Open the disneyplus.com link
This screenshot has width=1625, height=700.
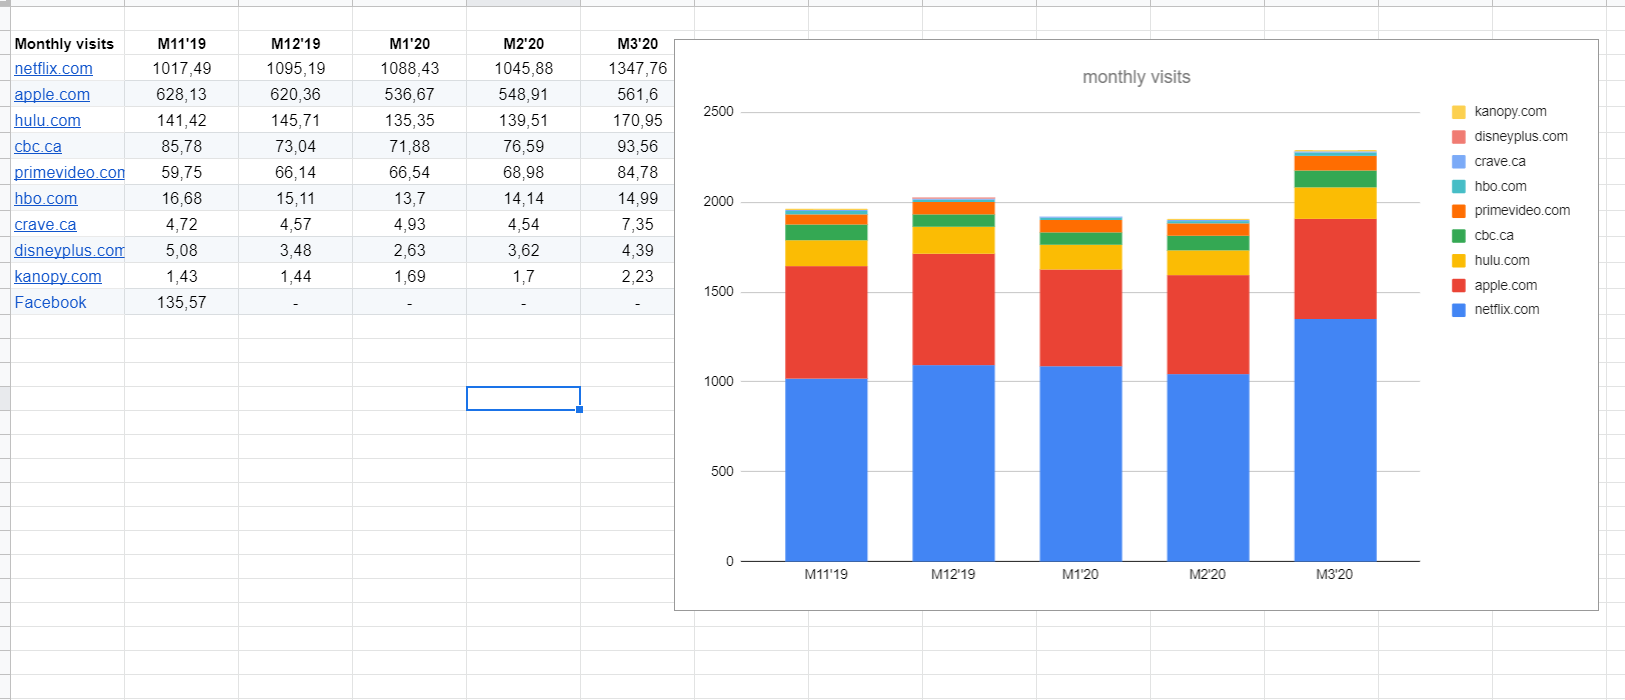click(x=69, y=250)
